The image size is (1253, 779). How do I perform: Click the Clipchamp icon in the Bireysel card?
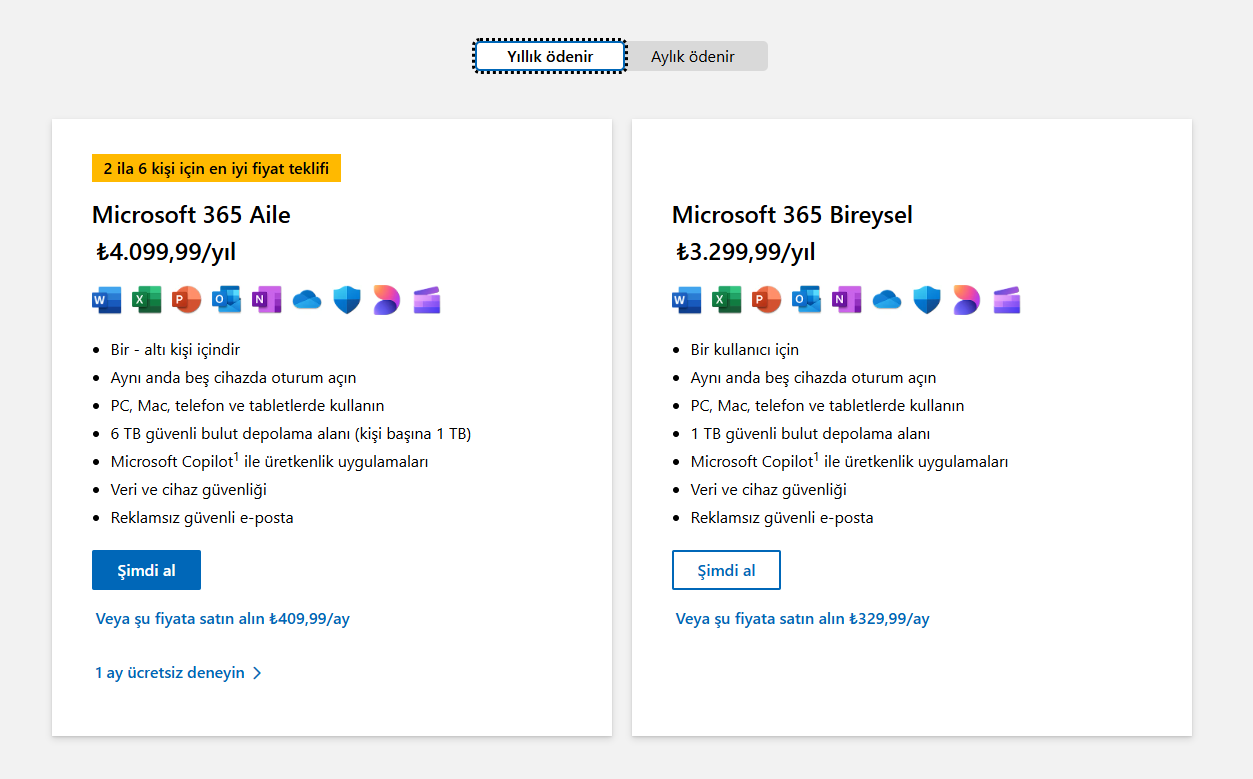(1007, 299)
